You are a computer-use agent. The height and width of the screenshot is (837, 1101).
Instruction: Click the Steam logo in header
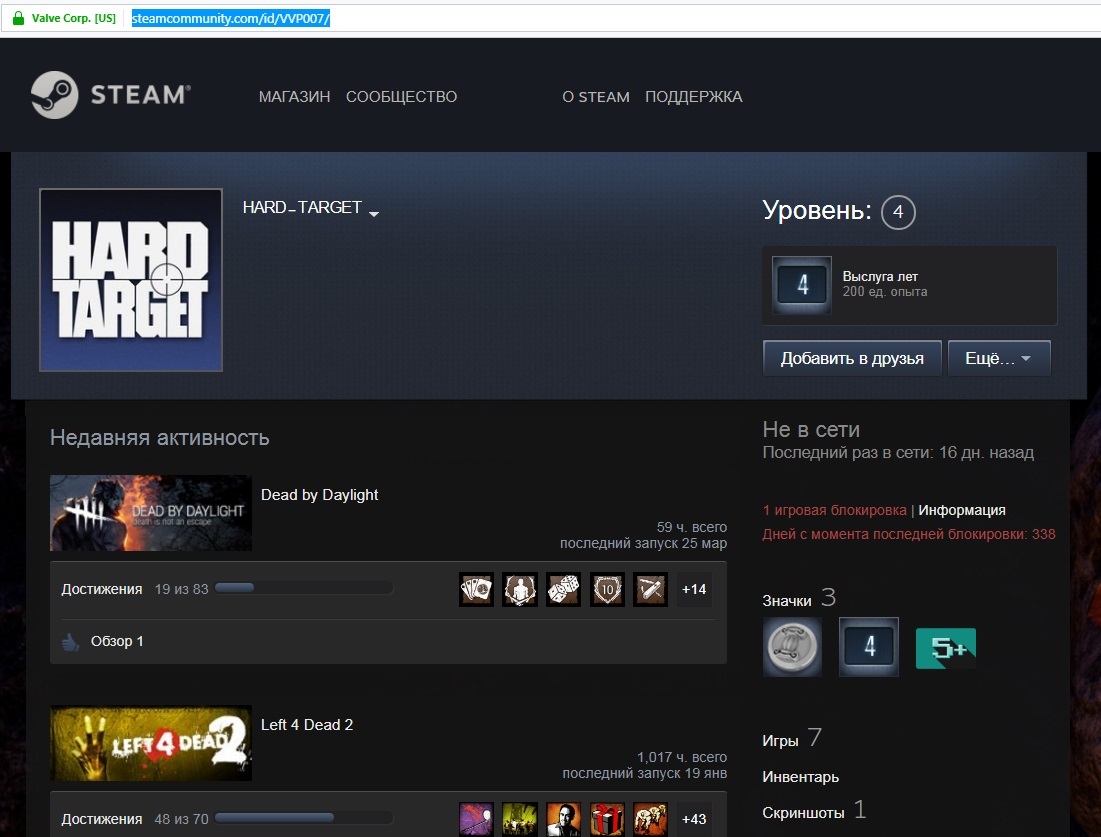108,96
